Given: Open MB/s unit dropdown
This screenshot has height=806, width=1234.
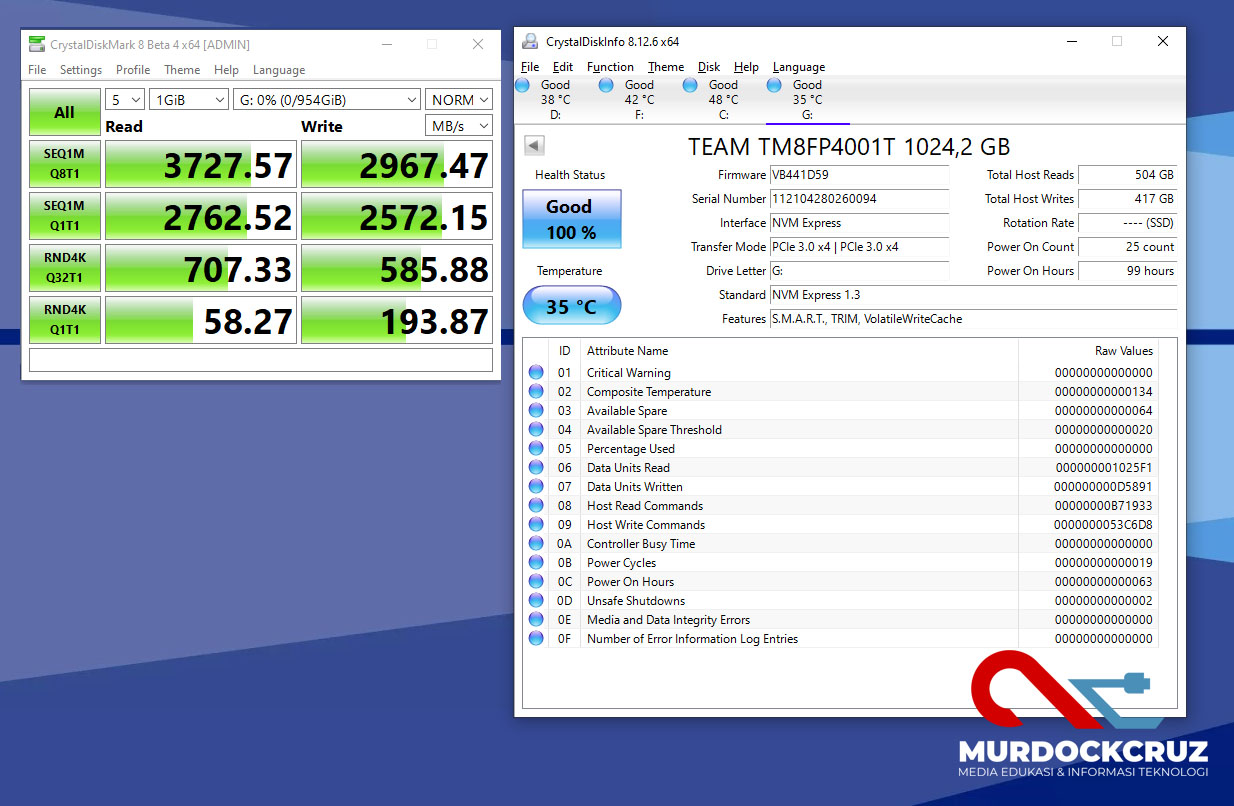Looking at the screenshot, I should click(x=459, y=126).
